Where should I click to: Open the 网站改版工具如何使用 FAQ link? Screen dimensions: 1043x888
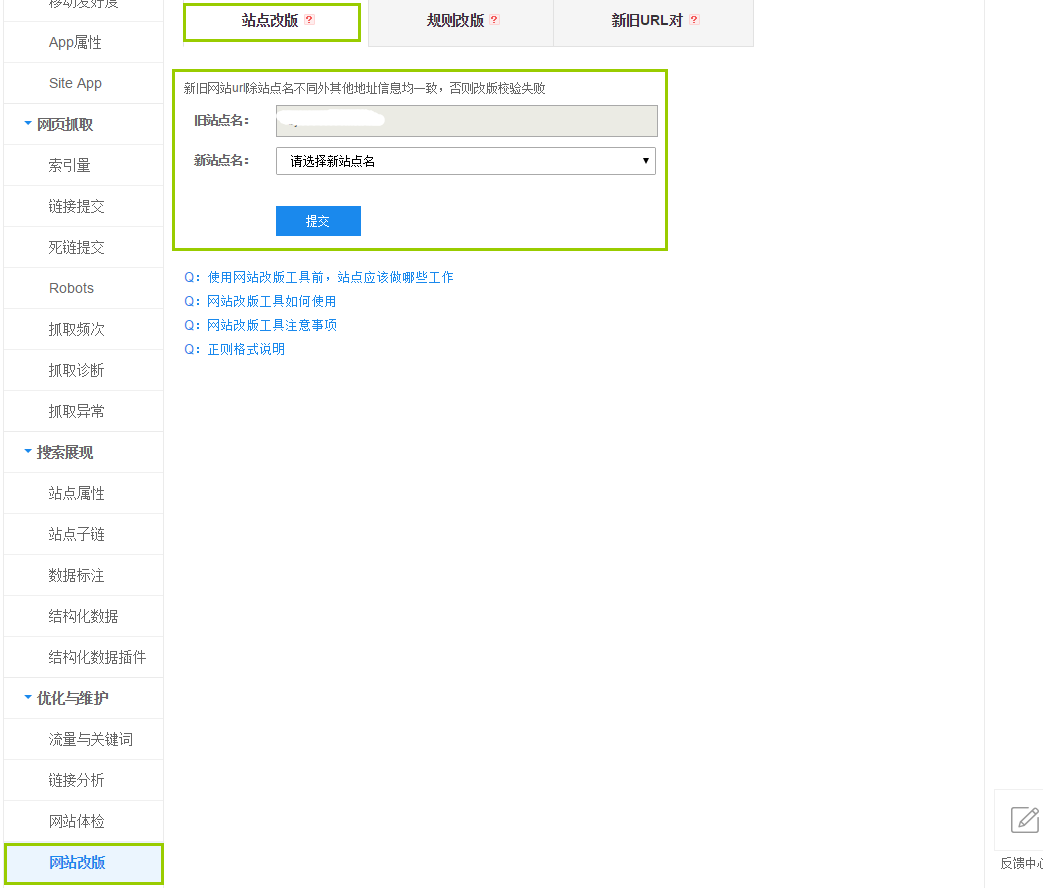point(271,301)
